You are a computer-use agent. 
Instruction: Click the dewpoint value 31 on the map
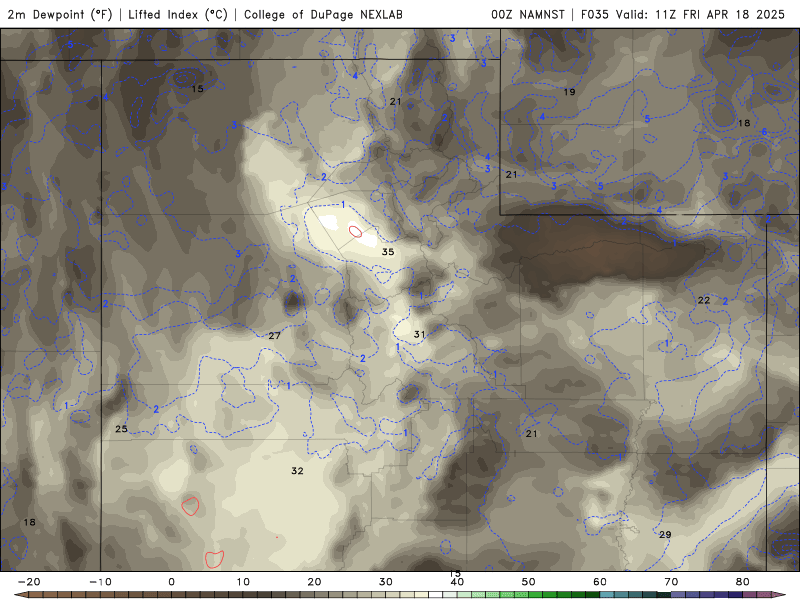[x=419, y=334]
